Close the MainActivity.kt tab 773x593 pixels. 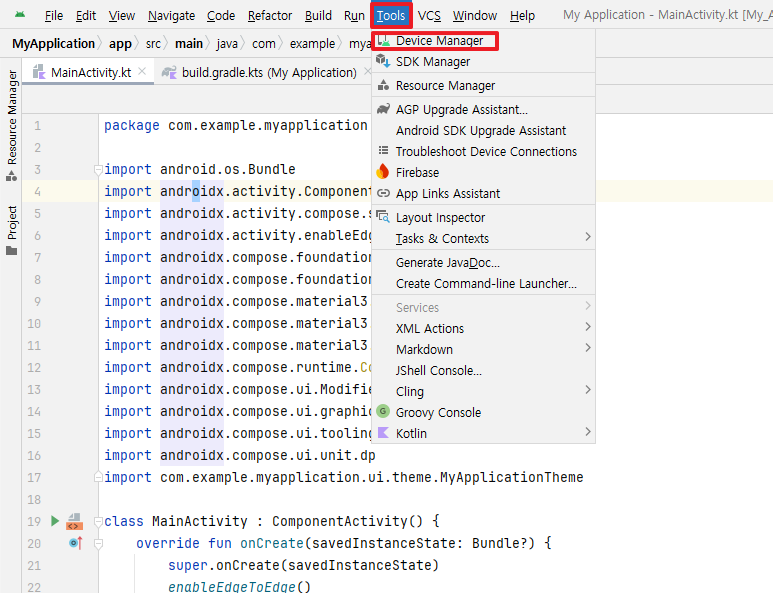tap(142, 71)
